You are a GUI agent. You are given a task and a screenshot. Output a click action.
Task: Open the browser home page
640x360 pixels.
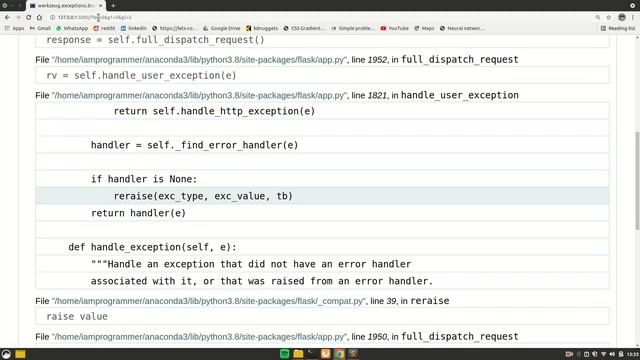point(39,17)
